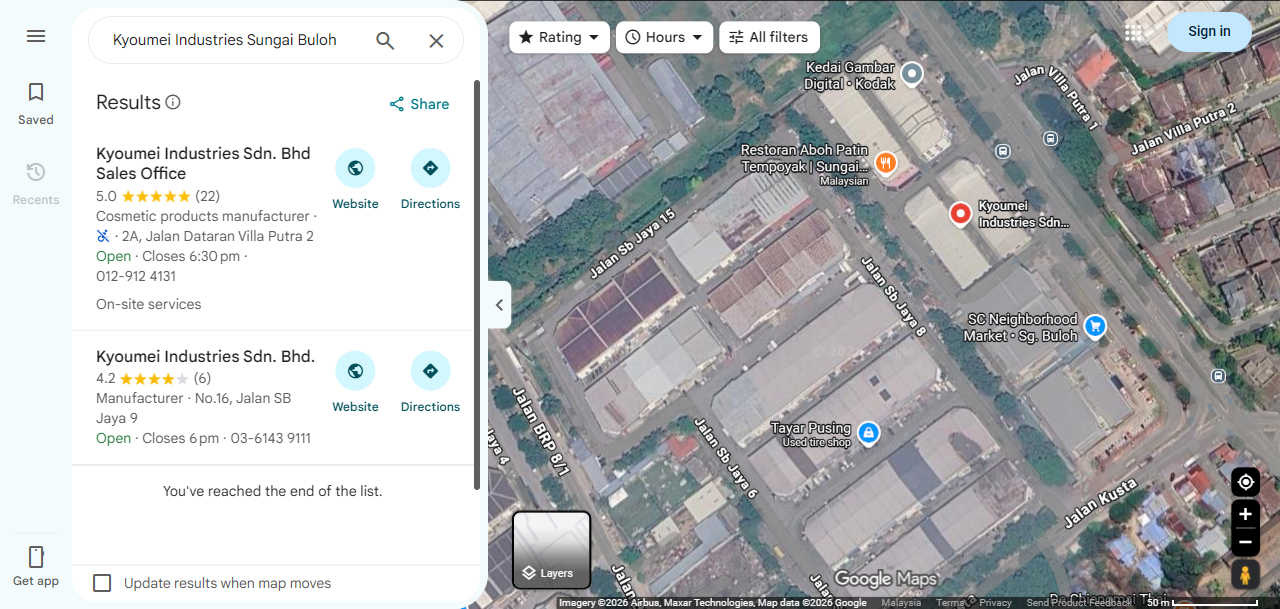Click SC Neighborhood Market shopping marker
Viewport: 1280px width, 609px height.
tap(1095, 326)
